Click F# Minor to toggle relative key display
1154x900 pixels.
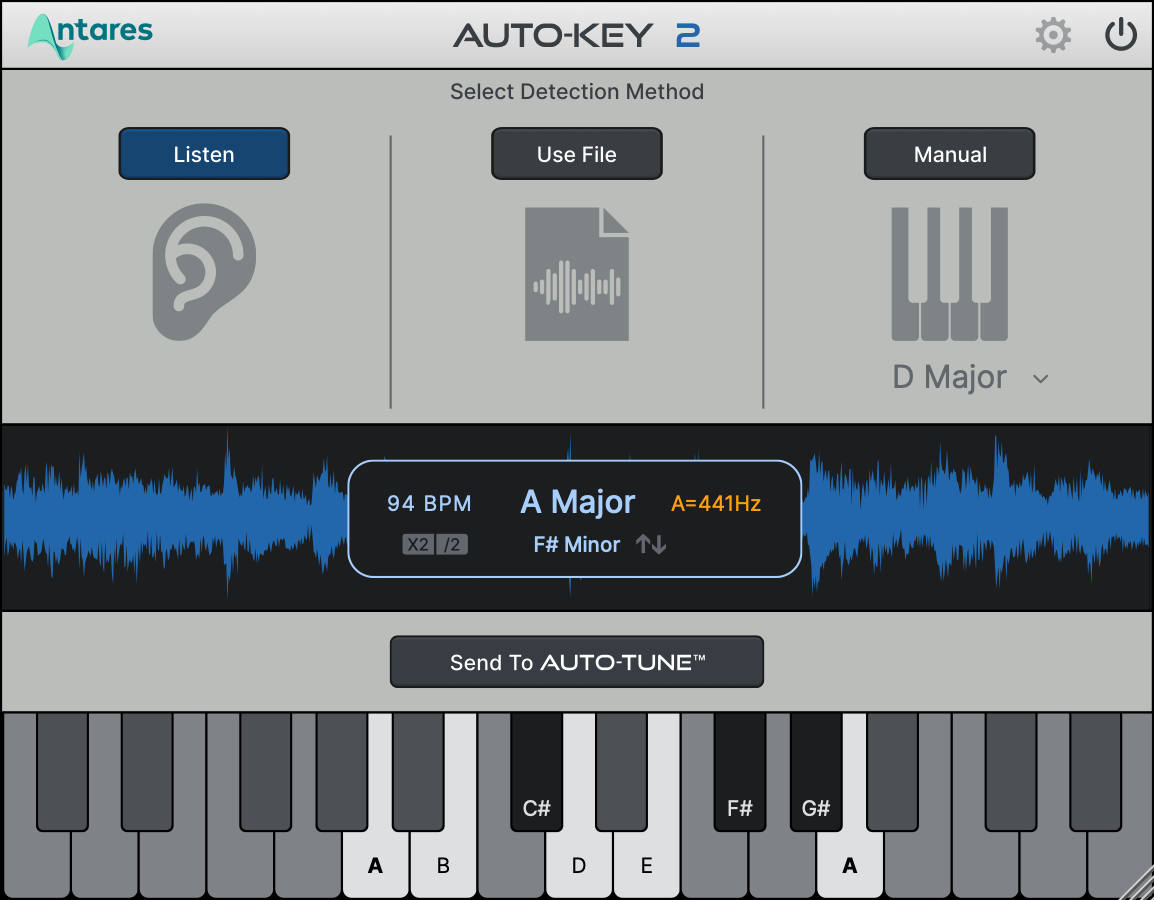pyautogui.click(x=577, y=544)
